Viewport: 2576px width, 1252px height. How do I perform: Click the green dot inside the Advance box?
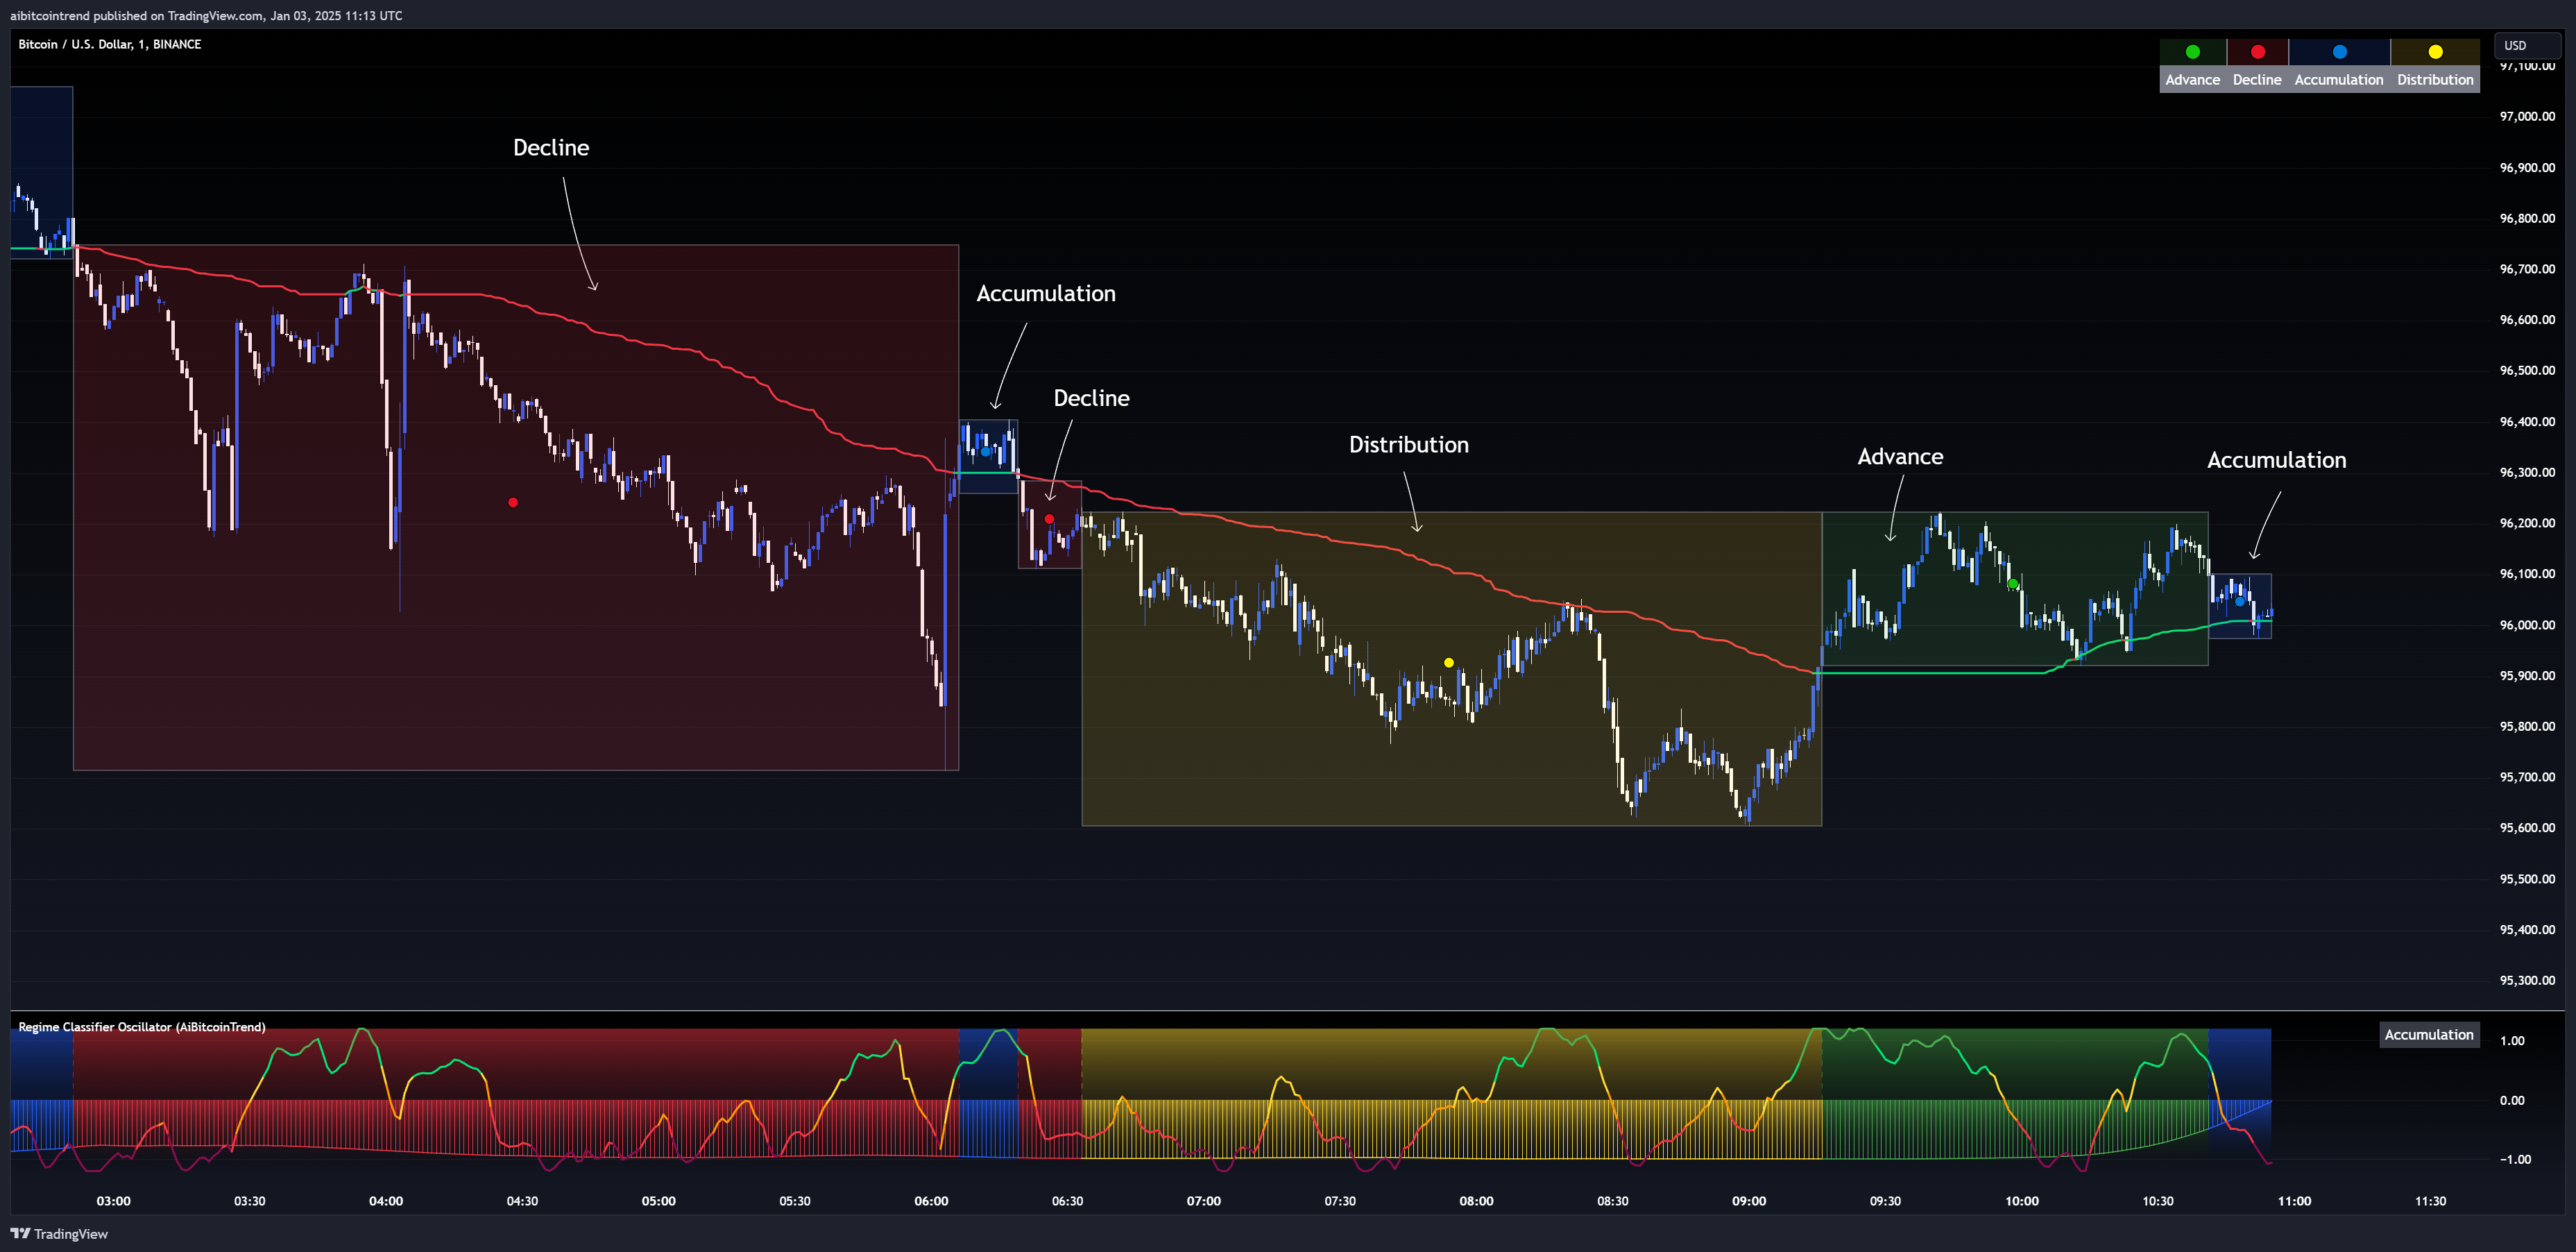[2012, 584]
